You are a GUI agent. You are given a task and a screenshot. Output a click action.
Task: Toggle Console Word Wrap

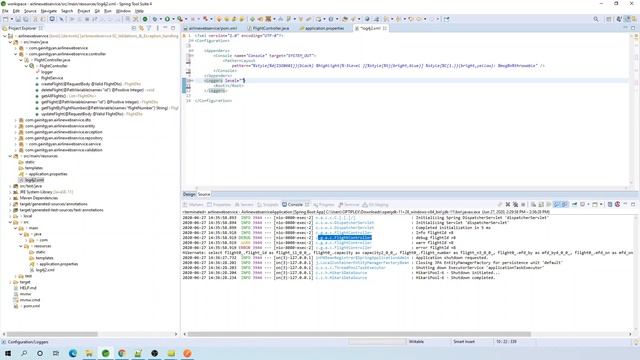(x=549, y=204)
